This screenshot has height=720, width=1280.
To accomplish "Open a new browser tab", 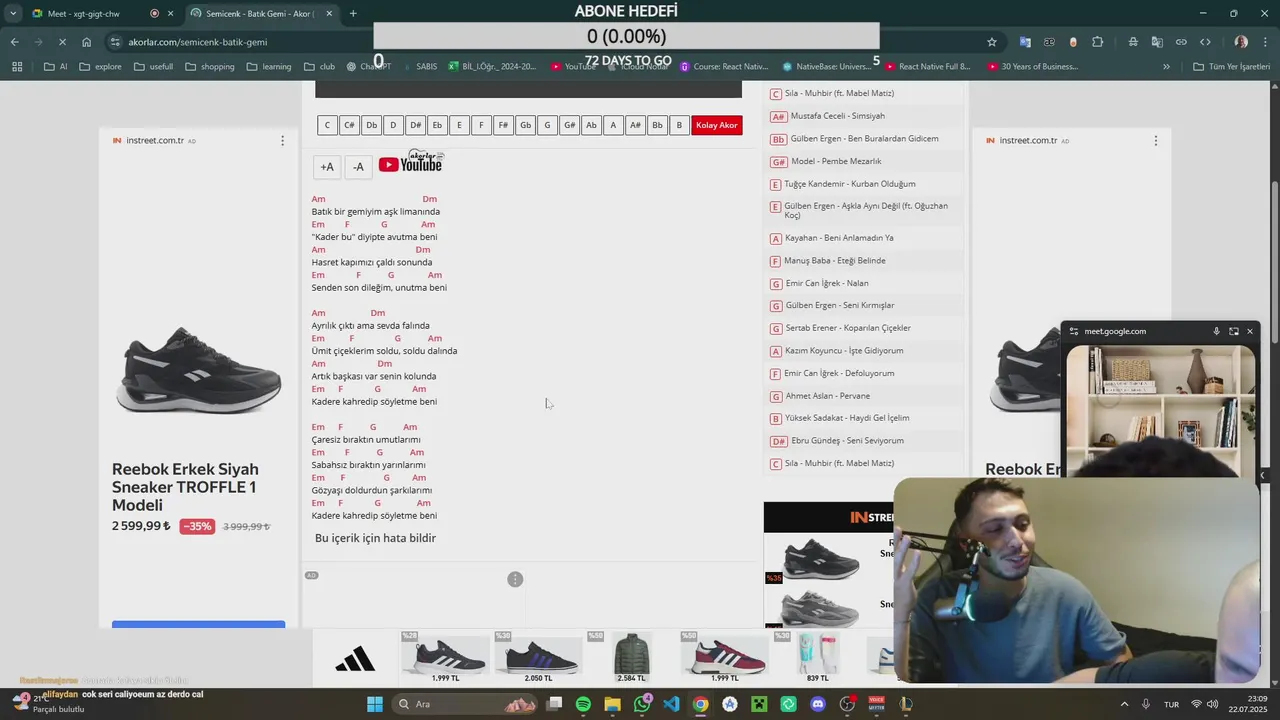I will point(353,13).
